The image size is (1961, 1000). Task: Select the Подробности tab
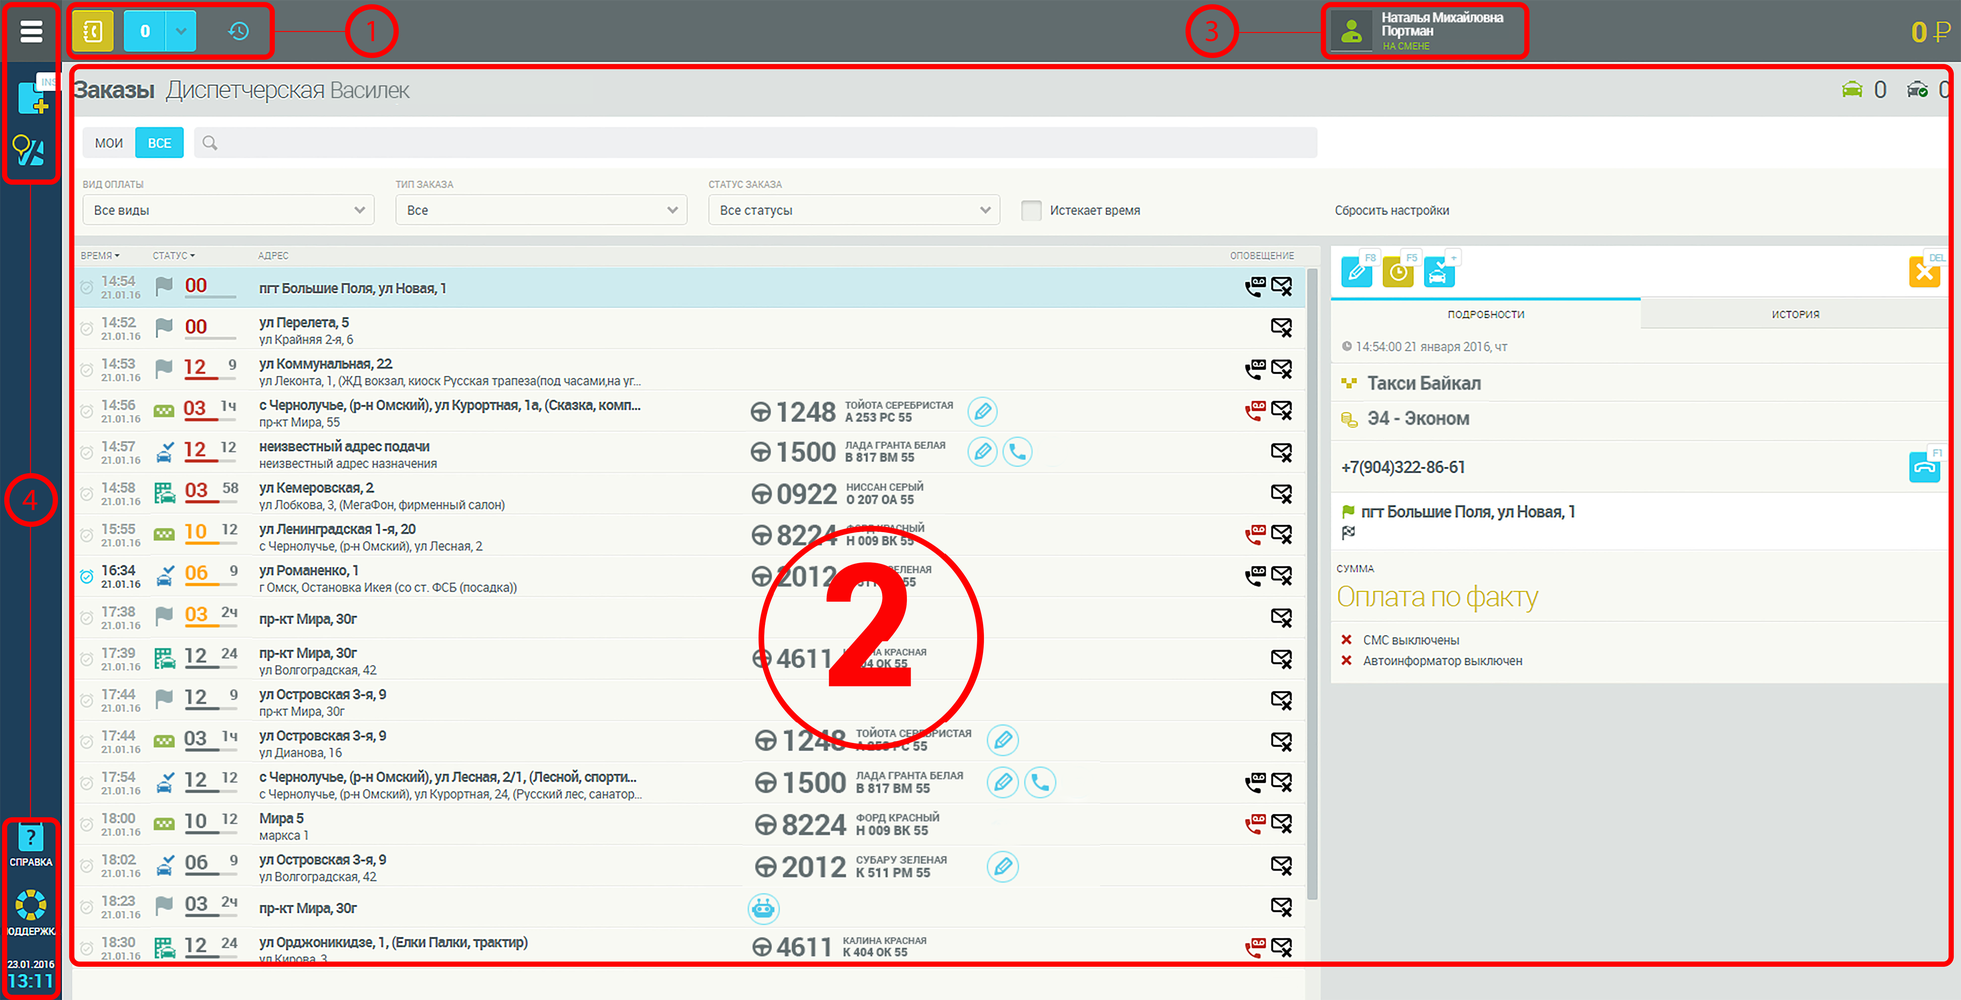pyautogui.click(x=1486, y=314)
